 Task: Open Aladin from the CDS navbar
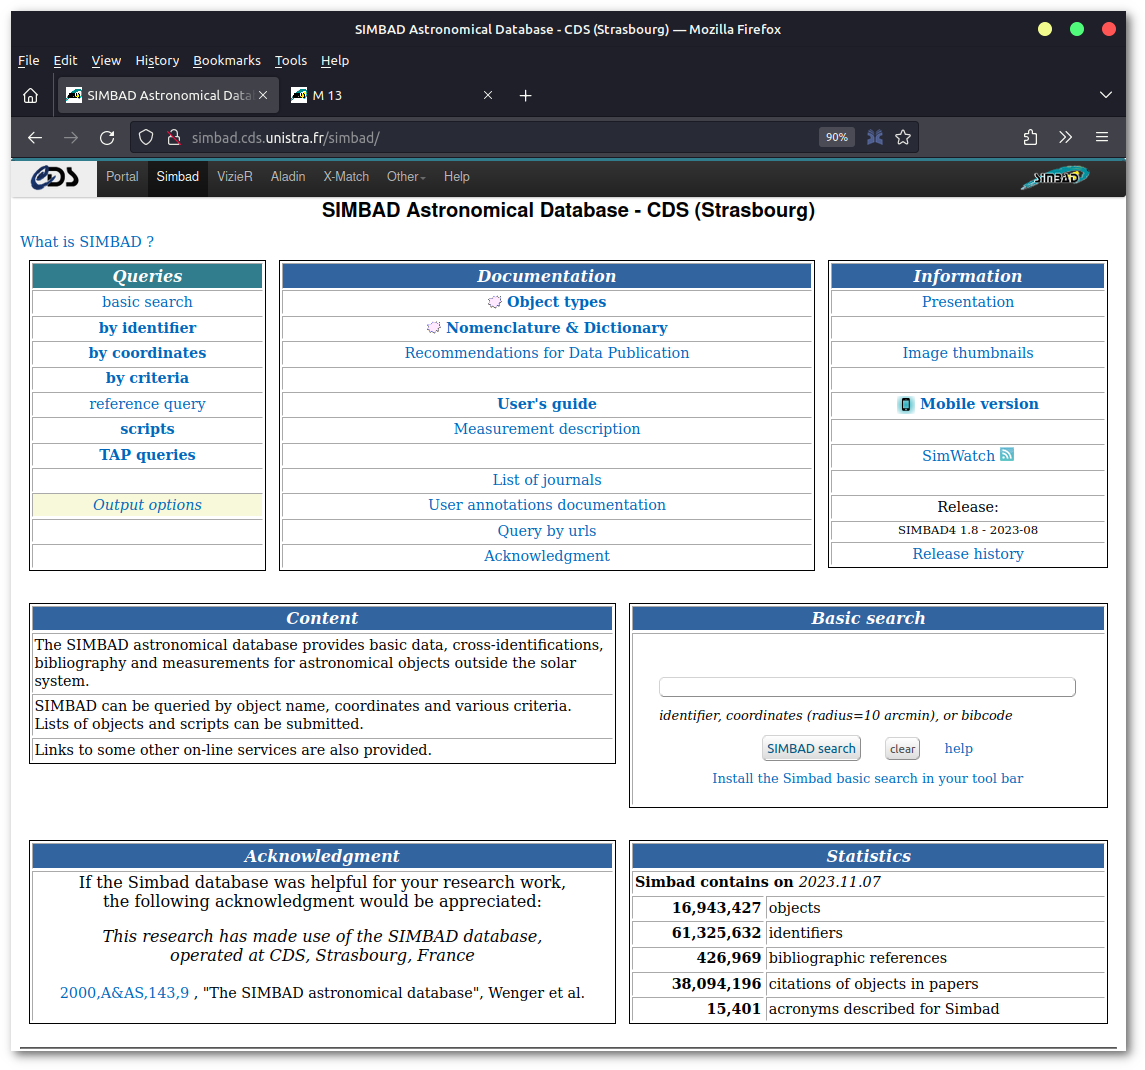pos(288,177)
